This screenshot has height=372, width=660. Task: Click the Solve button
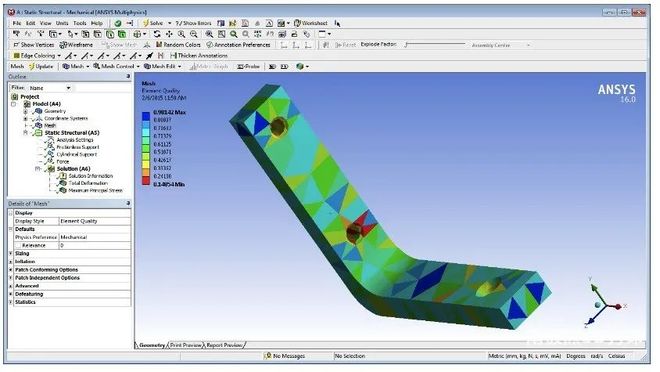(x=153, y=23)
